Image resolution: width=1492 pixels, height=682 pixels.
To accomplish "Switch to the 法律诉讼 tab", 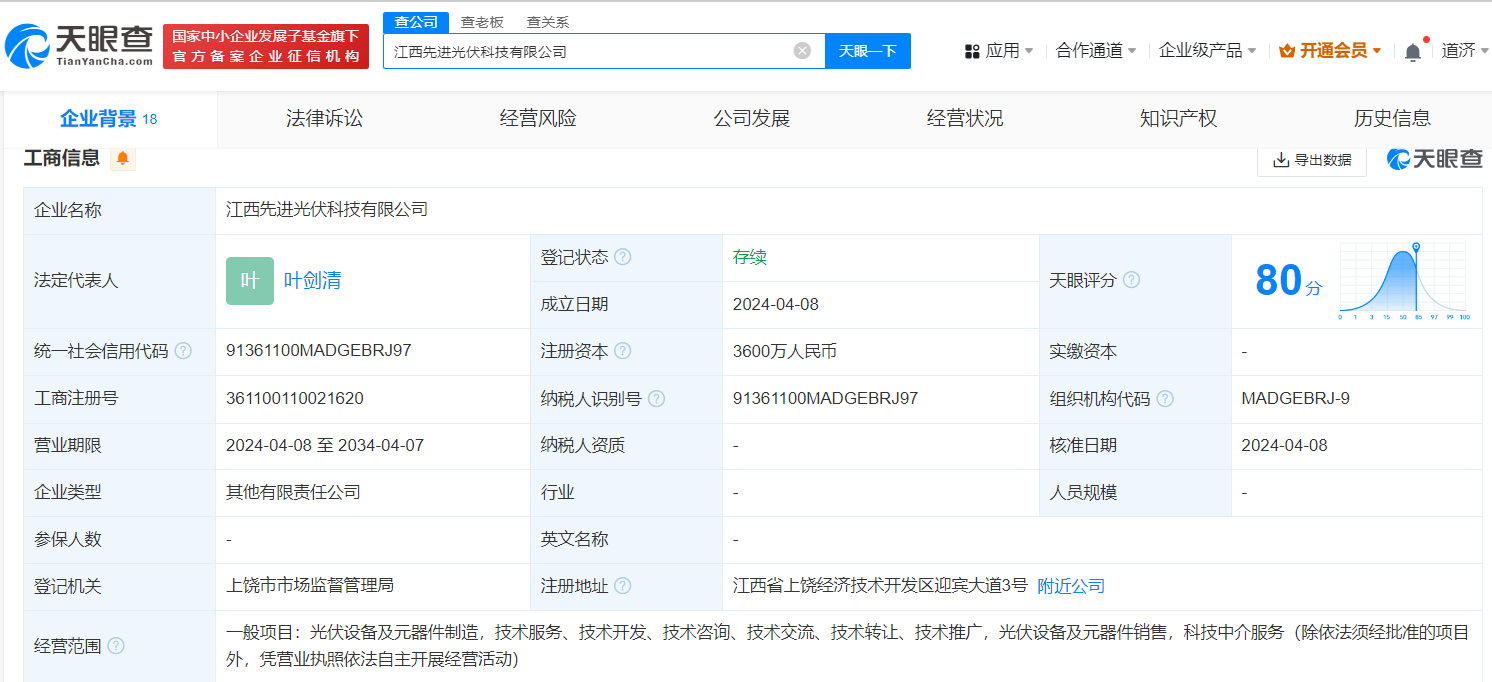I will click(324, 119).
